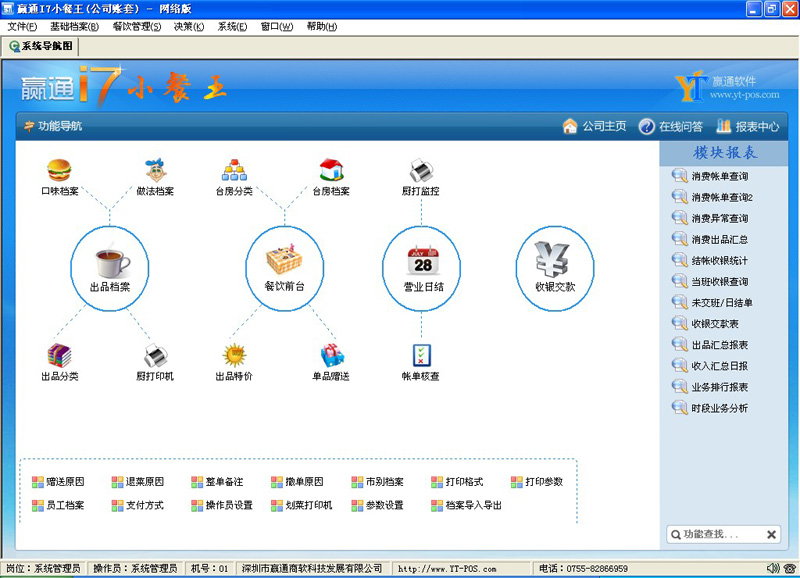Open the 餐饮管理 menu

136,26
